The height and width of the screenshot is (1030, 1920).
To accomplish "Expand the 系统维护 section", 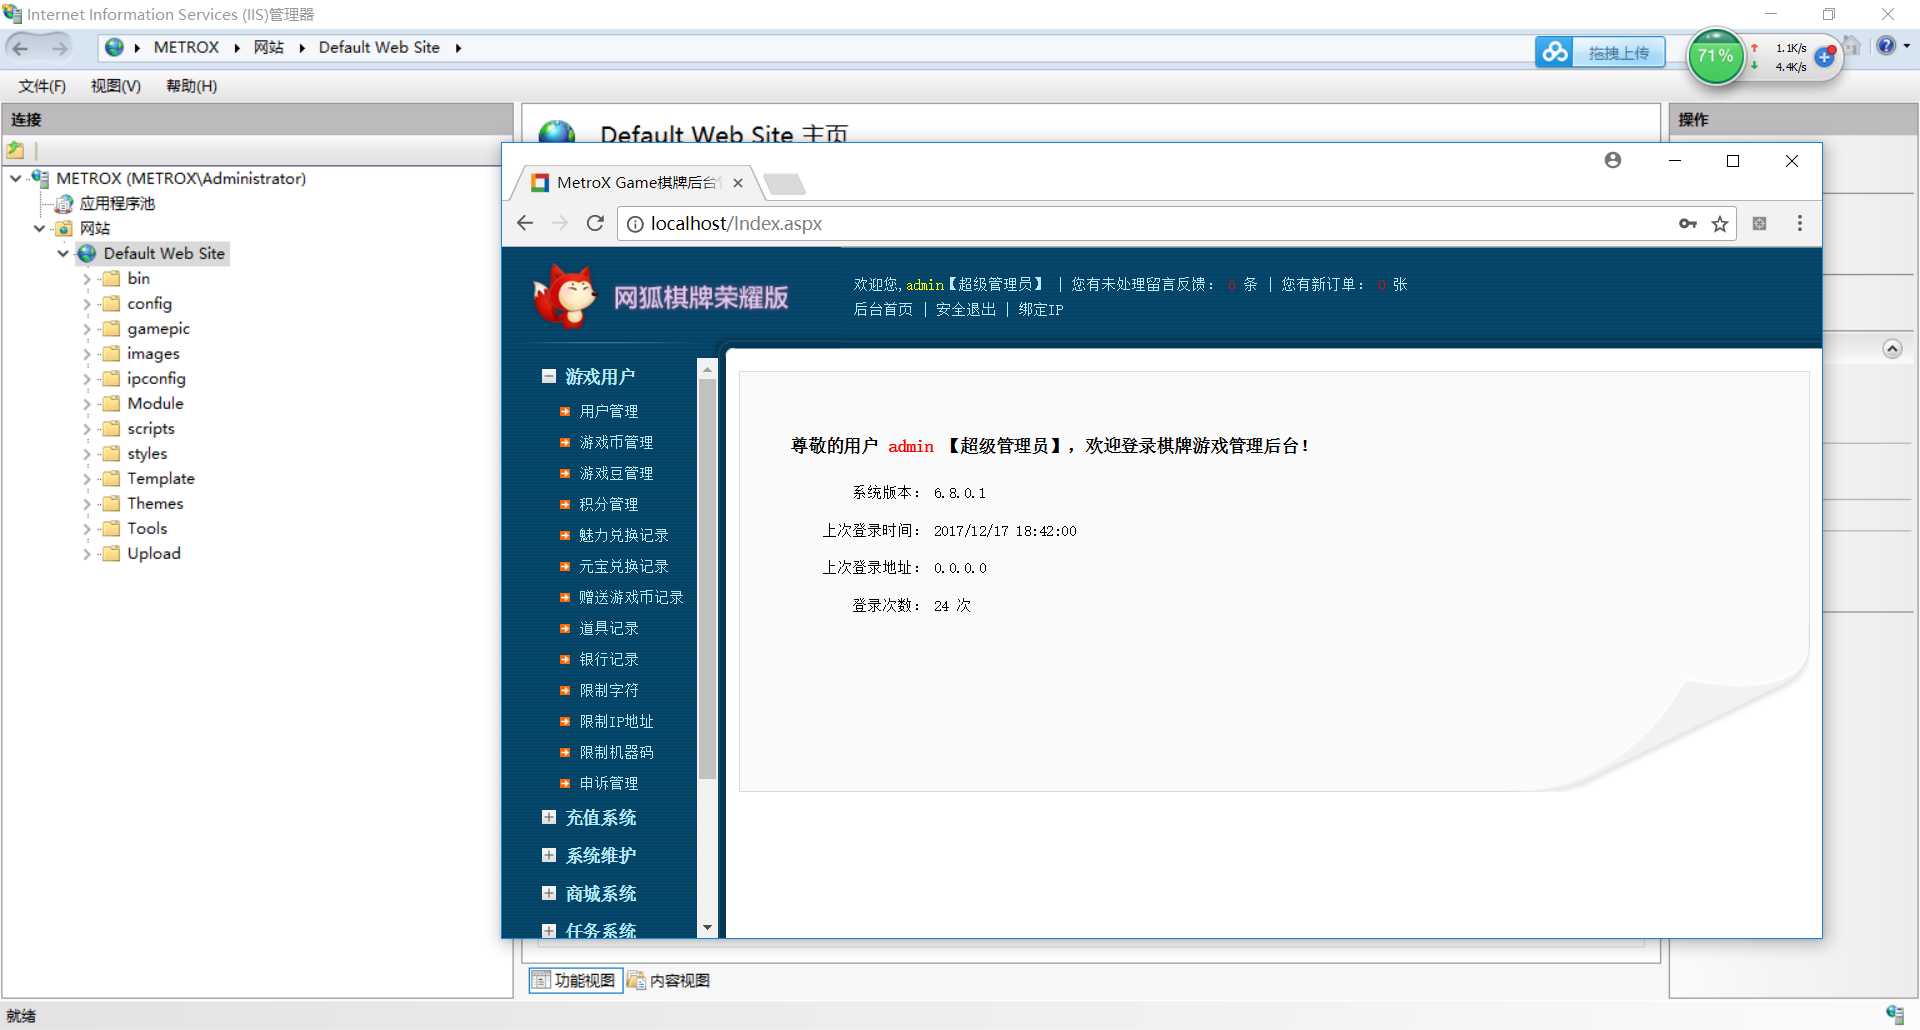I will click(x=549, y=855).
